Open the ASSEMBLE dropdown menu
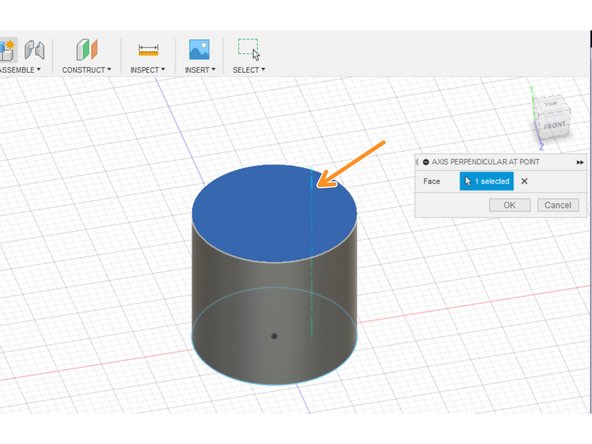592x444 pixels. pos(20,70)
